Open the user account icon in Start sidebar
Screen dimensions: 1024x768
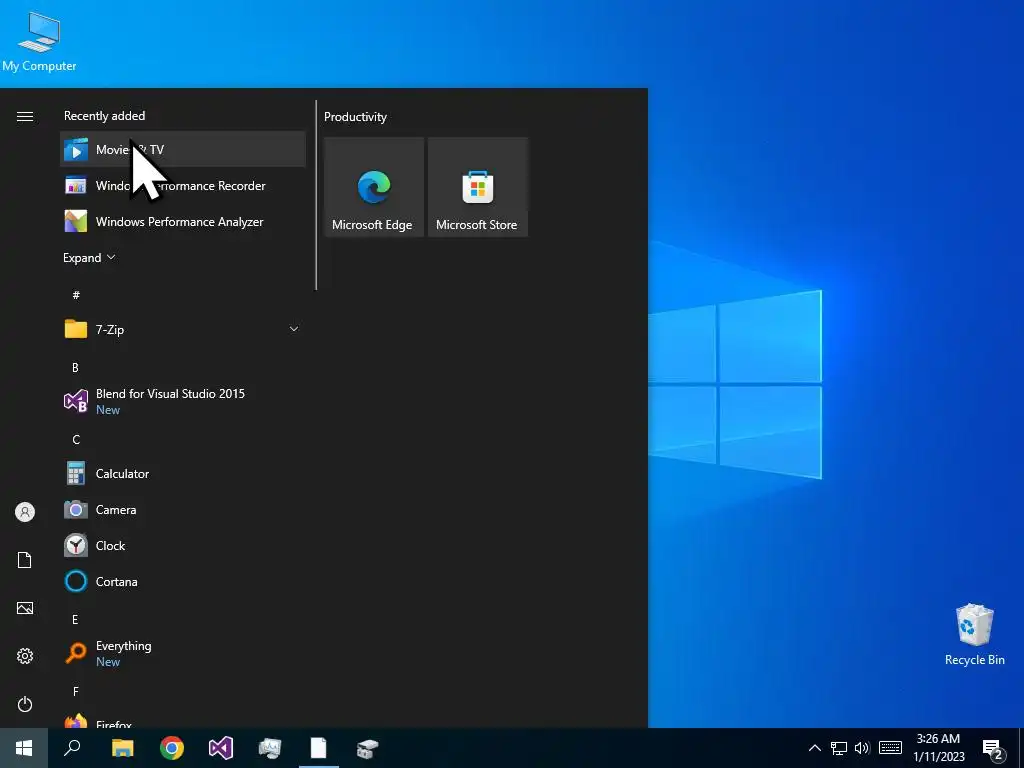25,512
